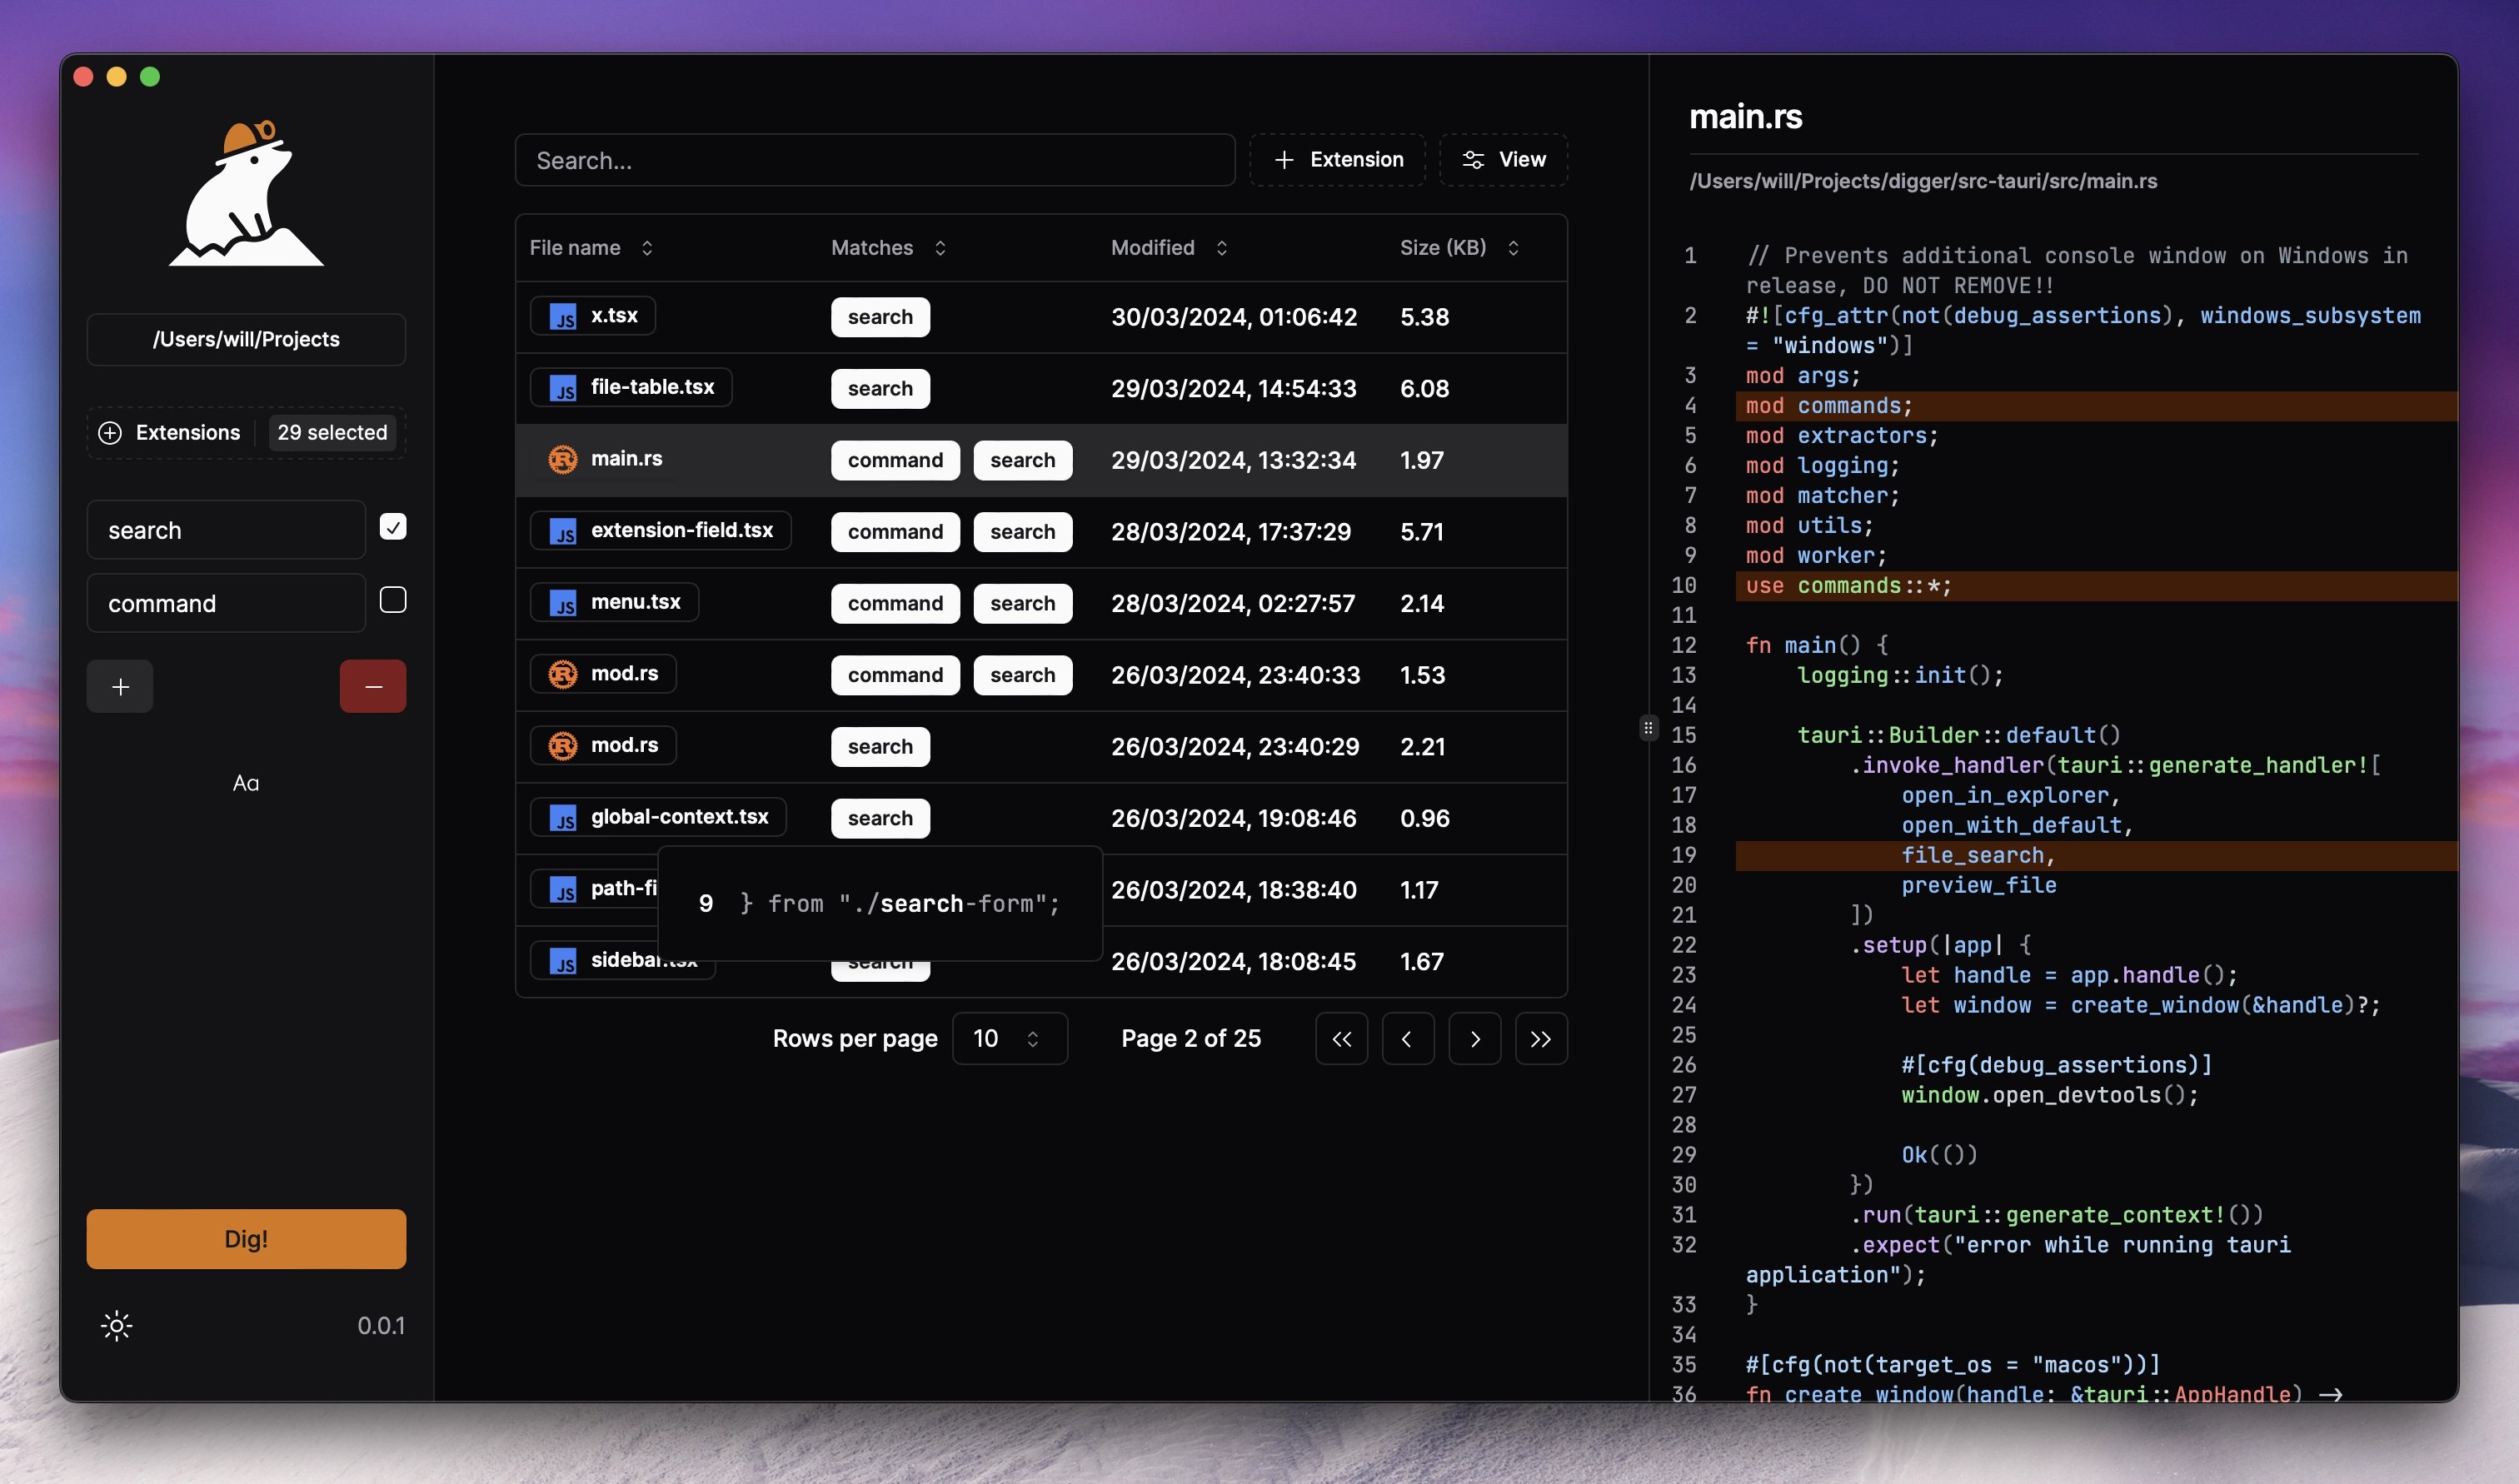Click the orange Dig! button
This screenshot has height=1484, width=2519.
point(246,1239)
